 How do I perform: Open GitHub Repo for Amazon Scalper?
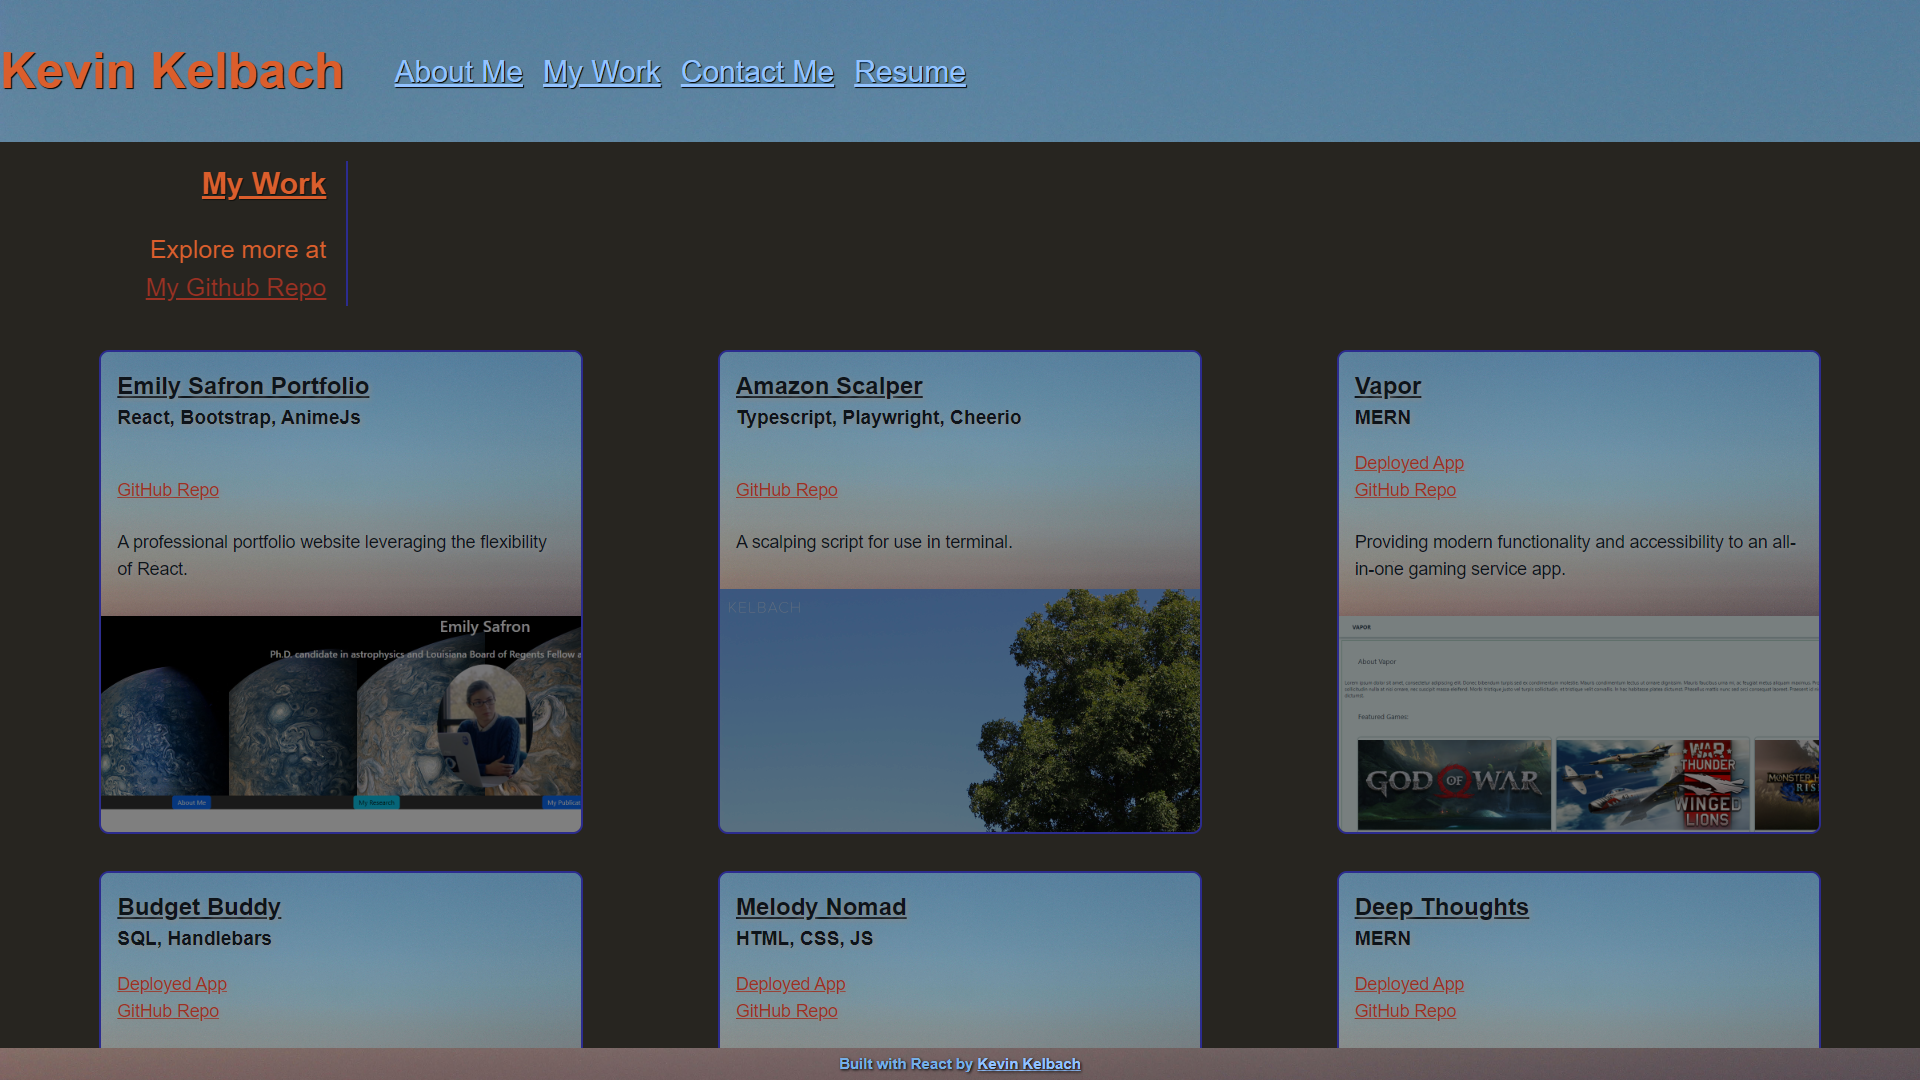point(786,490)
